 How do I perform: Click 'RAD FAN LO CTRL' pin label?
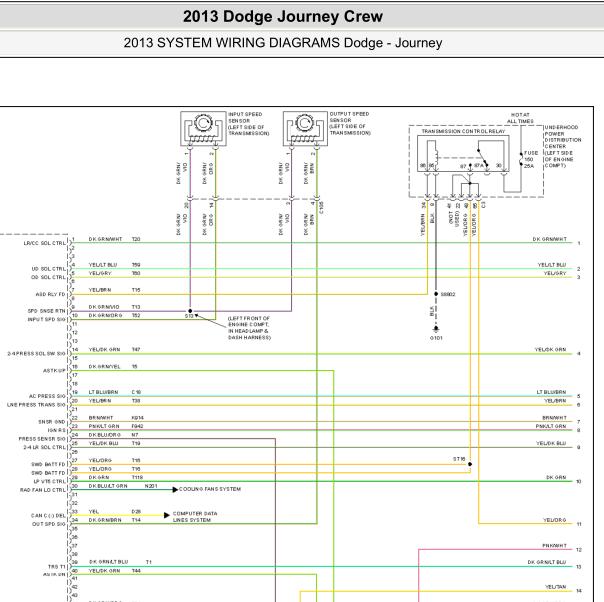point(43,490)
